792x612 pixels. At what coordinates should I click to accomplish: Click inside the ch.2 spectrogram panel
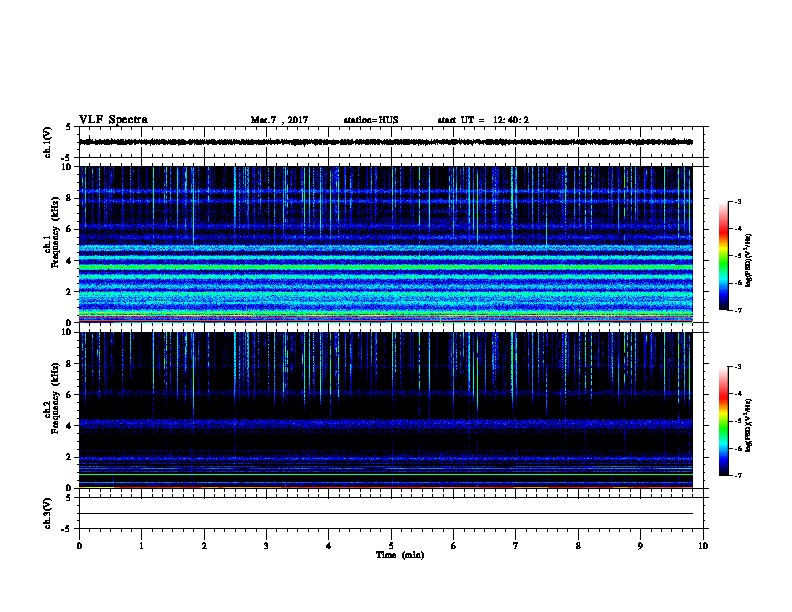coord(386,410)
